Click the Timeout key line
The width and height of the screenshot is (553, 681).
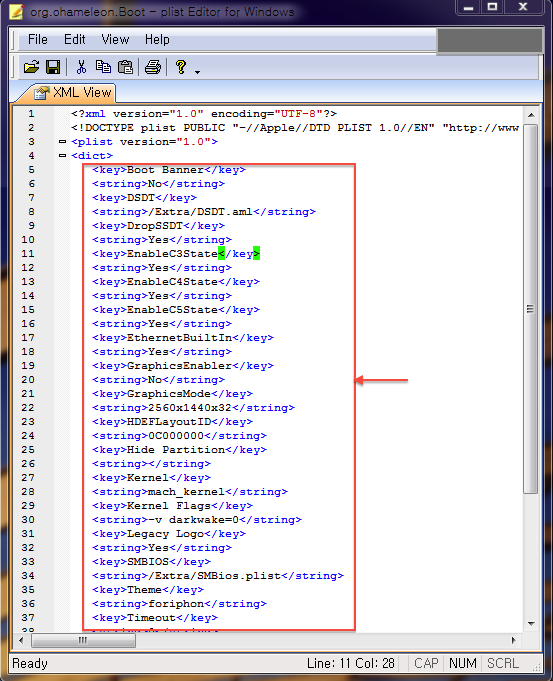(x=155, y=618)
